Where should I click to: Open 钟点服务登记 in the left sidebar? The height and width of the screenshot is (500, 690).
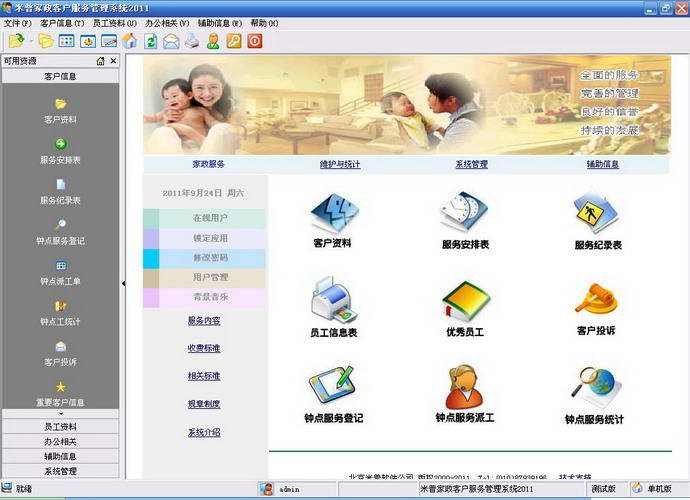pyautogui.click(x=60, y=232)
